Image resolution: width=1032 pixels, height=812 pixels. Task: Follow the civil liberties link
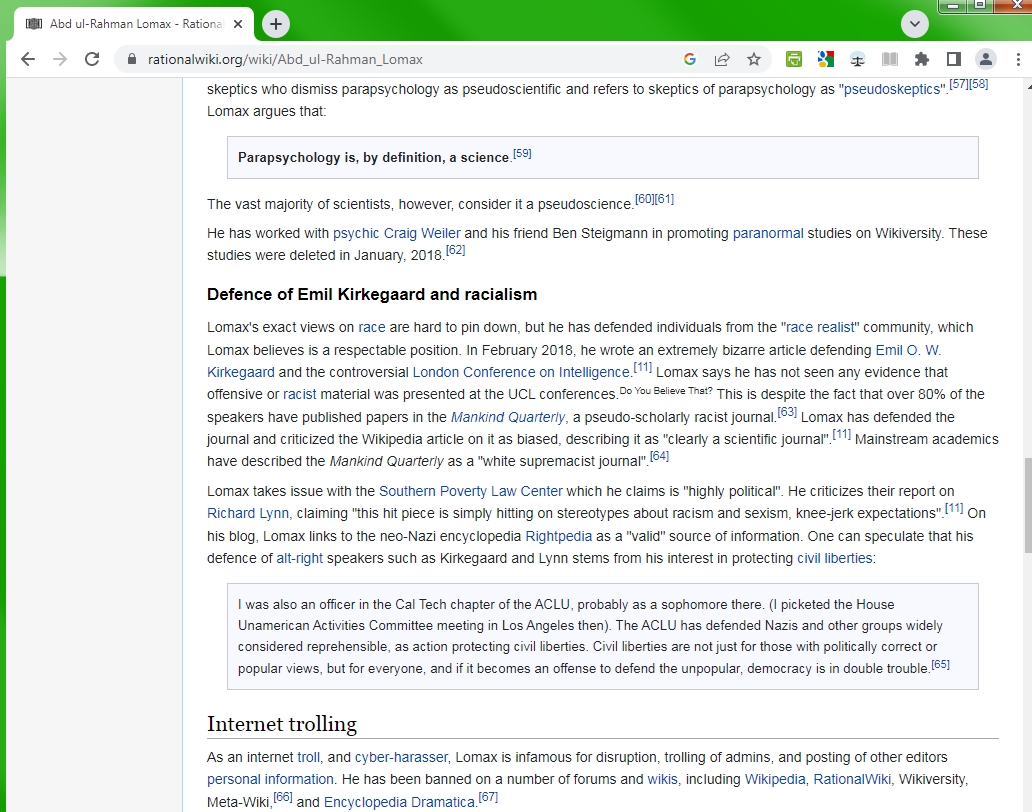[835, 558]
